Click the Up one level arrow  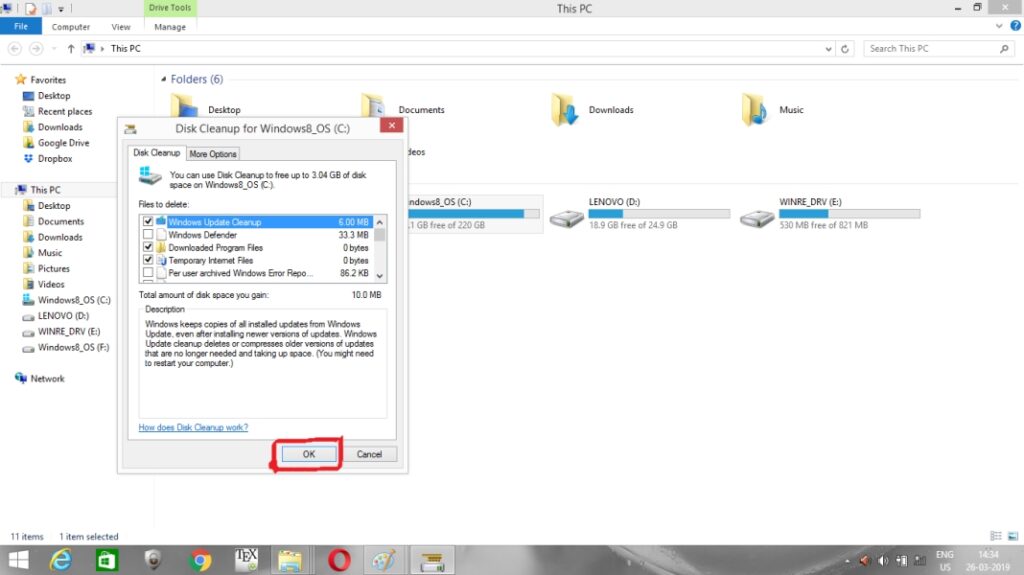pos(71,48)
